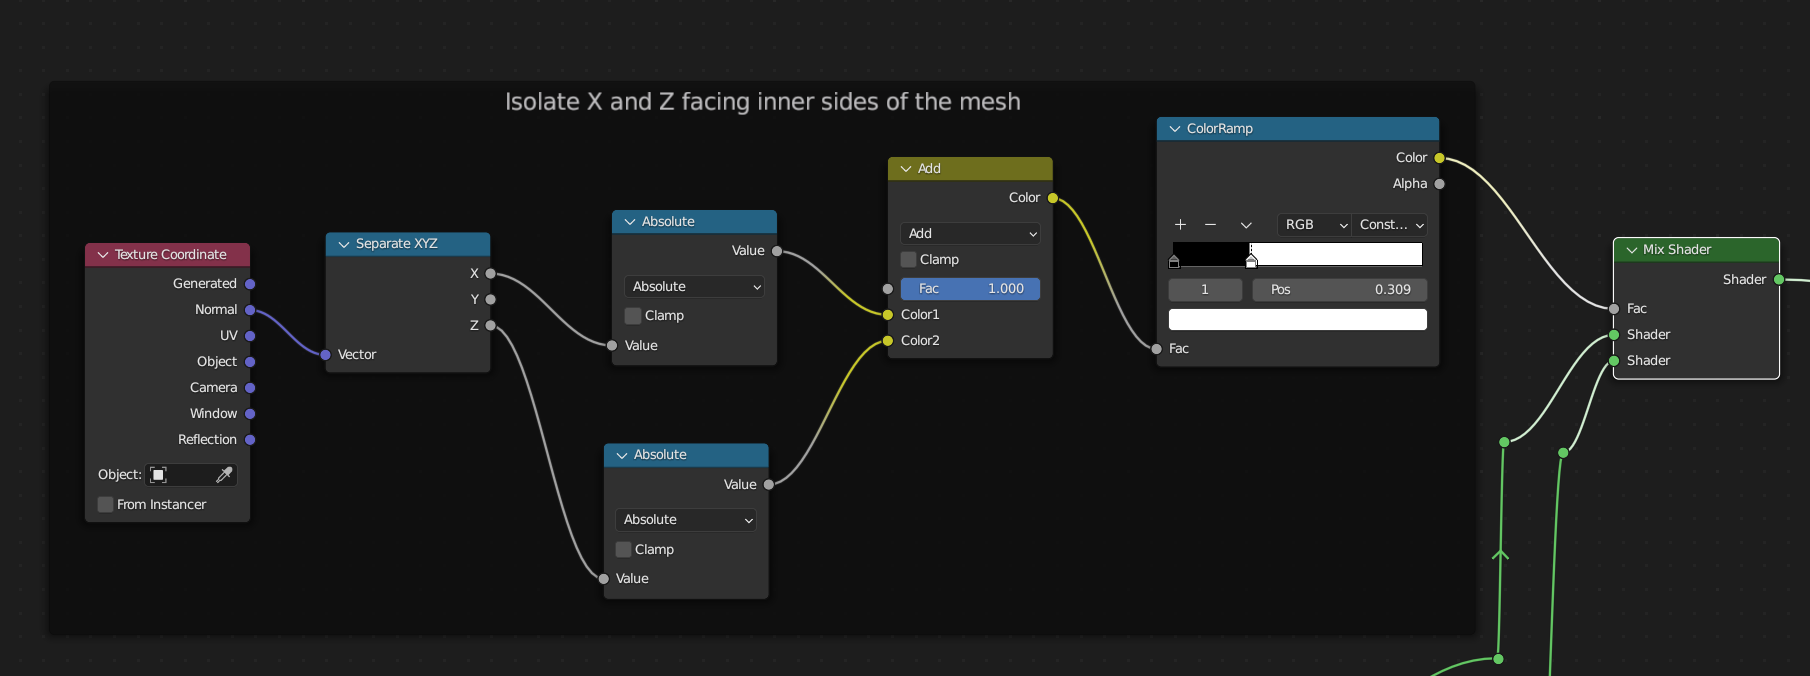This screenshot has height=676, width=1810.
Task: Click the Camera output socket
Action: (250, 388)
